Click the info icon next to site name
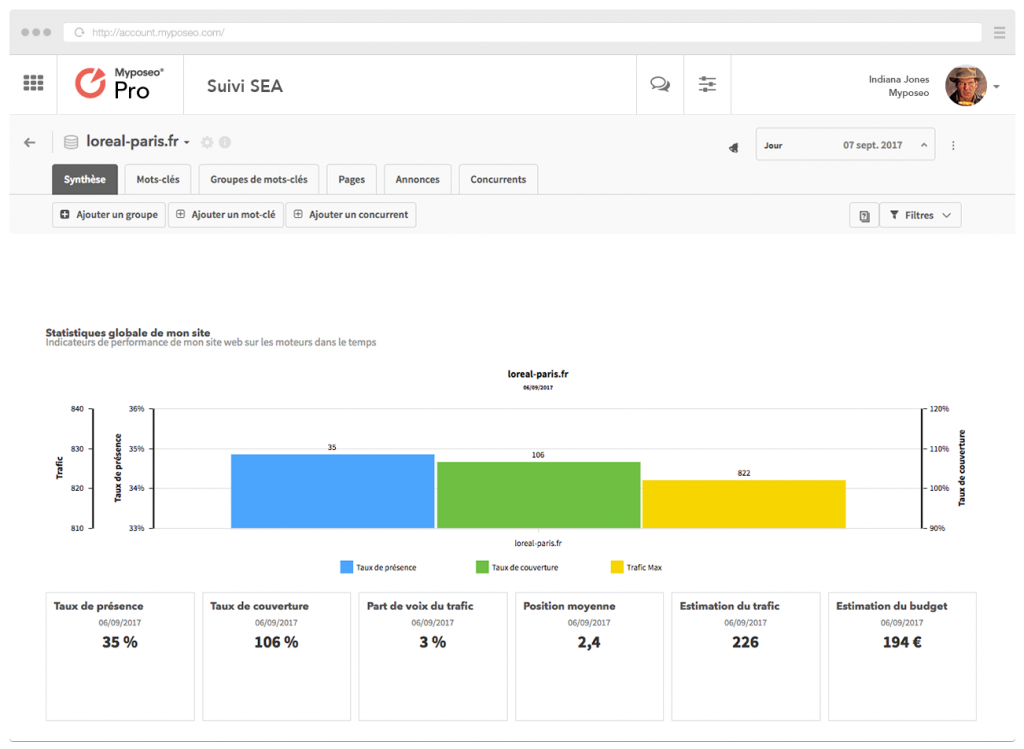1024x749 pixels. (x=225, y=142)
